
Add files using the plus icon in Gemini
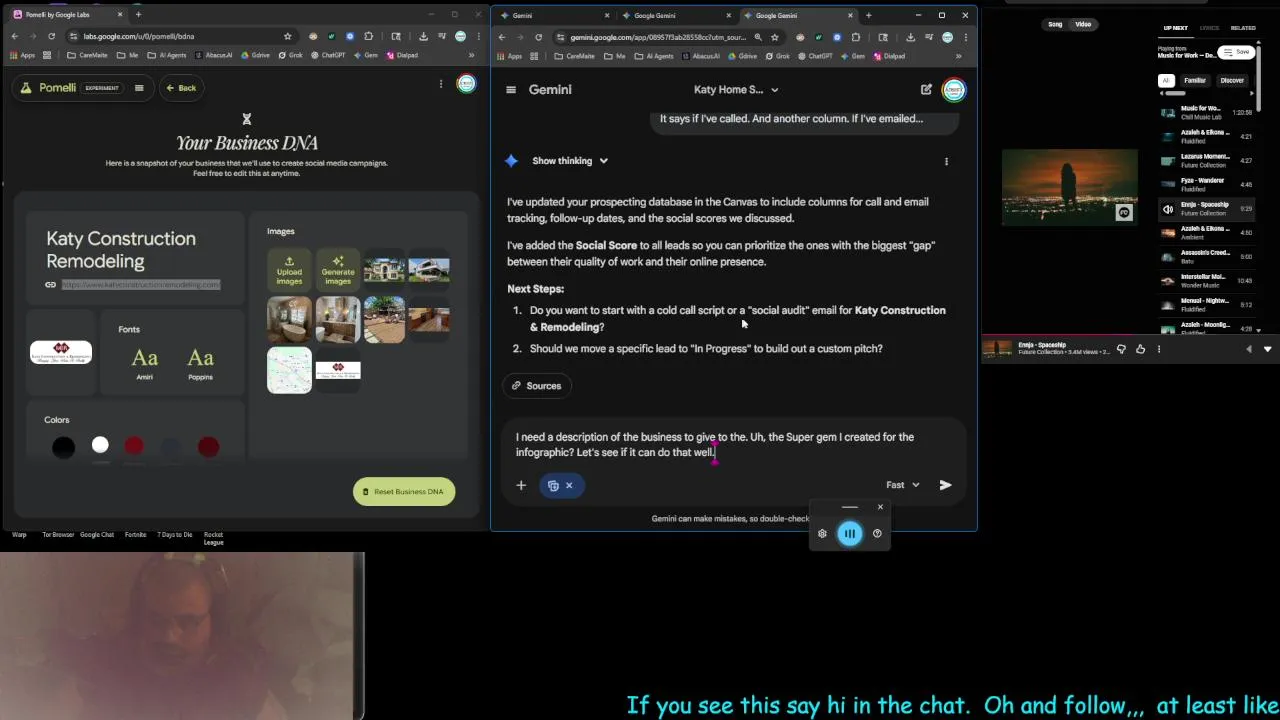coord(521,485)
